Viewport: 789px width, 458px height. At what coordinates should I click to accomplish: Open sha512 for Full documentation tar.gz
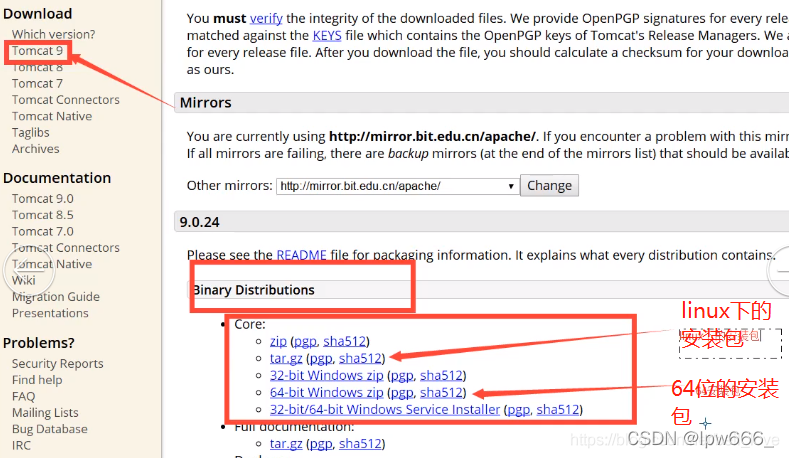360,444
